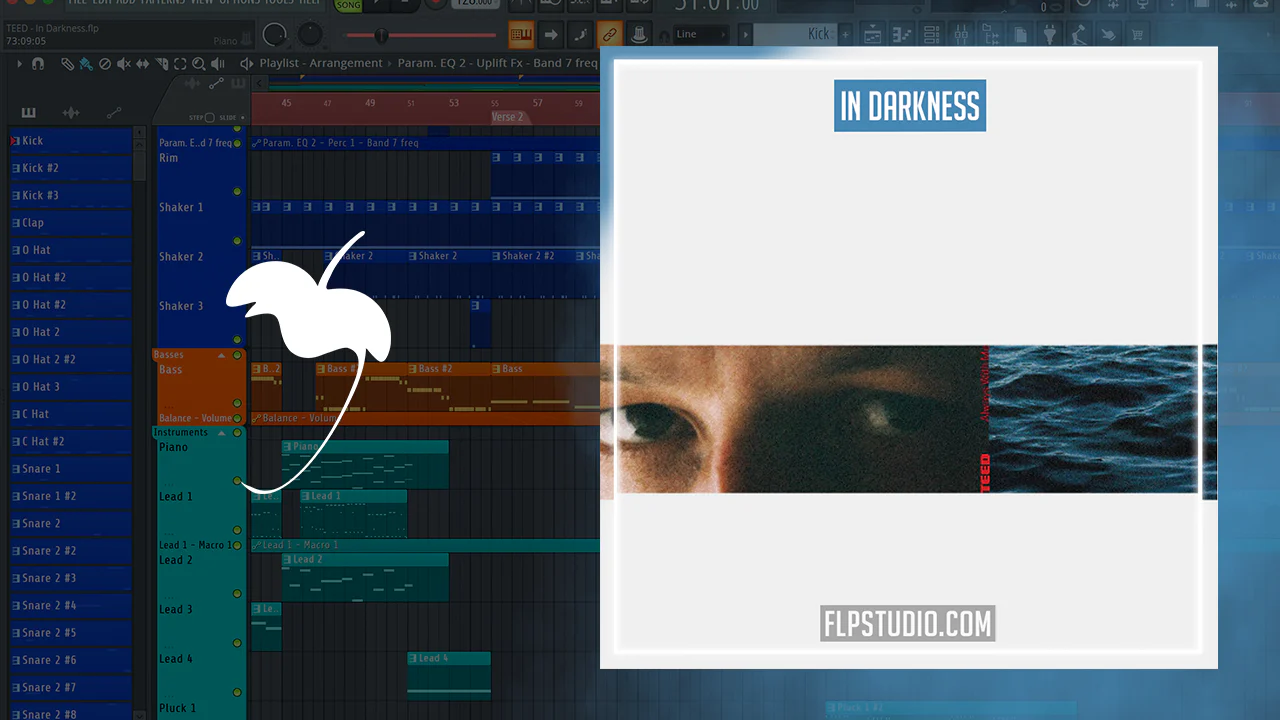Add a new pattern with the plus button
Image resolution: width=1280 pixels, height=720 pixels.
pyautogui.click(x=846, y=35)
